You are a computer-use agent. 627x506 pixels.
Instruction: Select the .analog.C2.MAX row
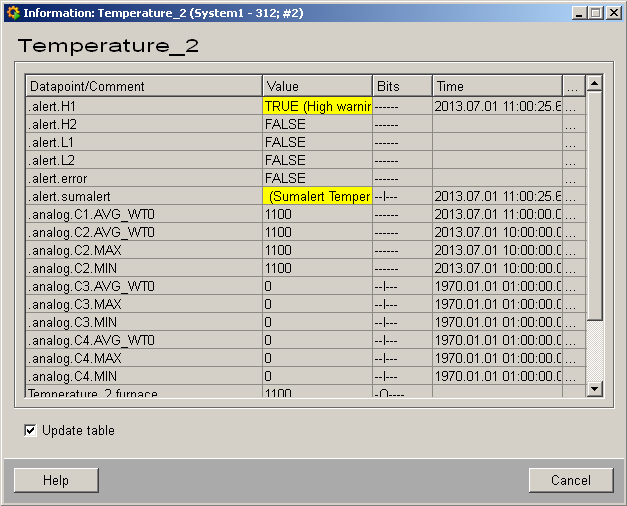click(144, 250)
